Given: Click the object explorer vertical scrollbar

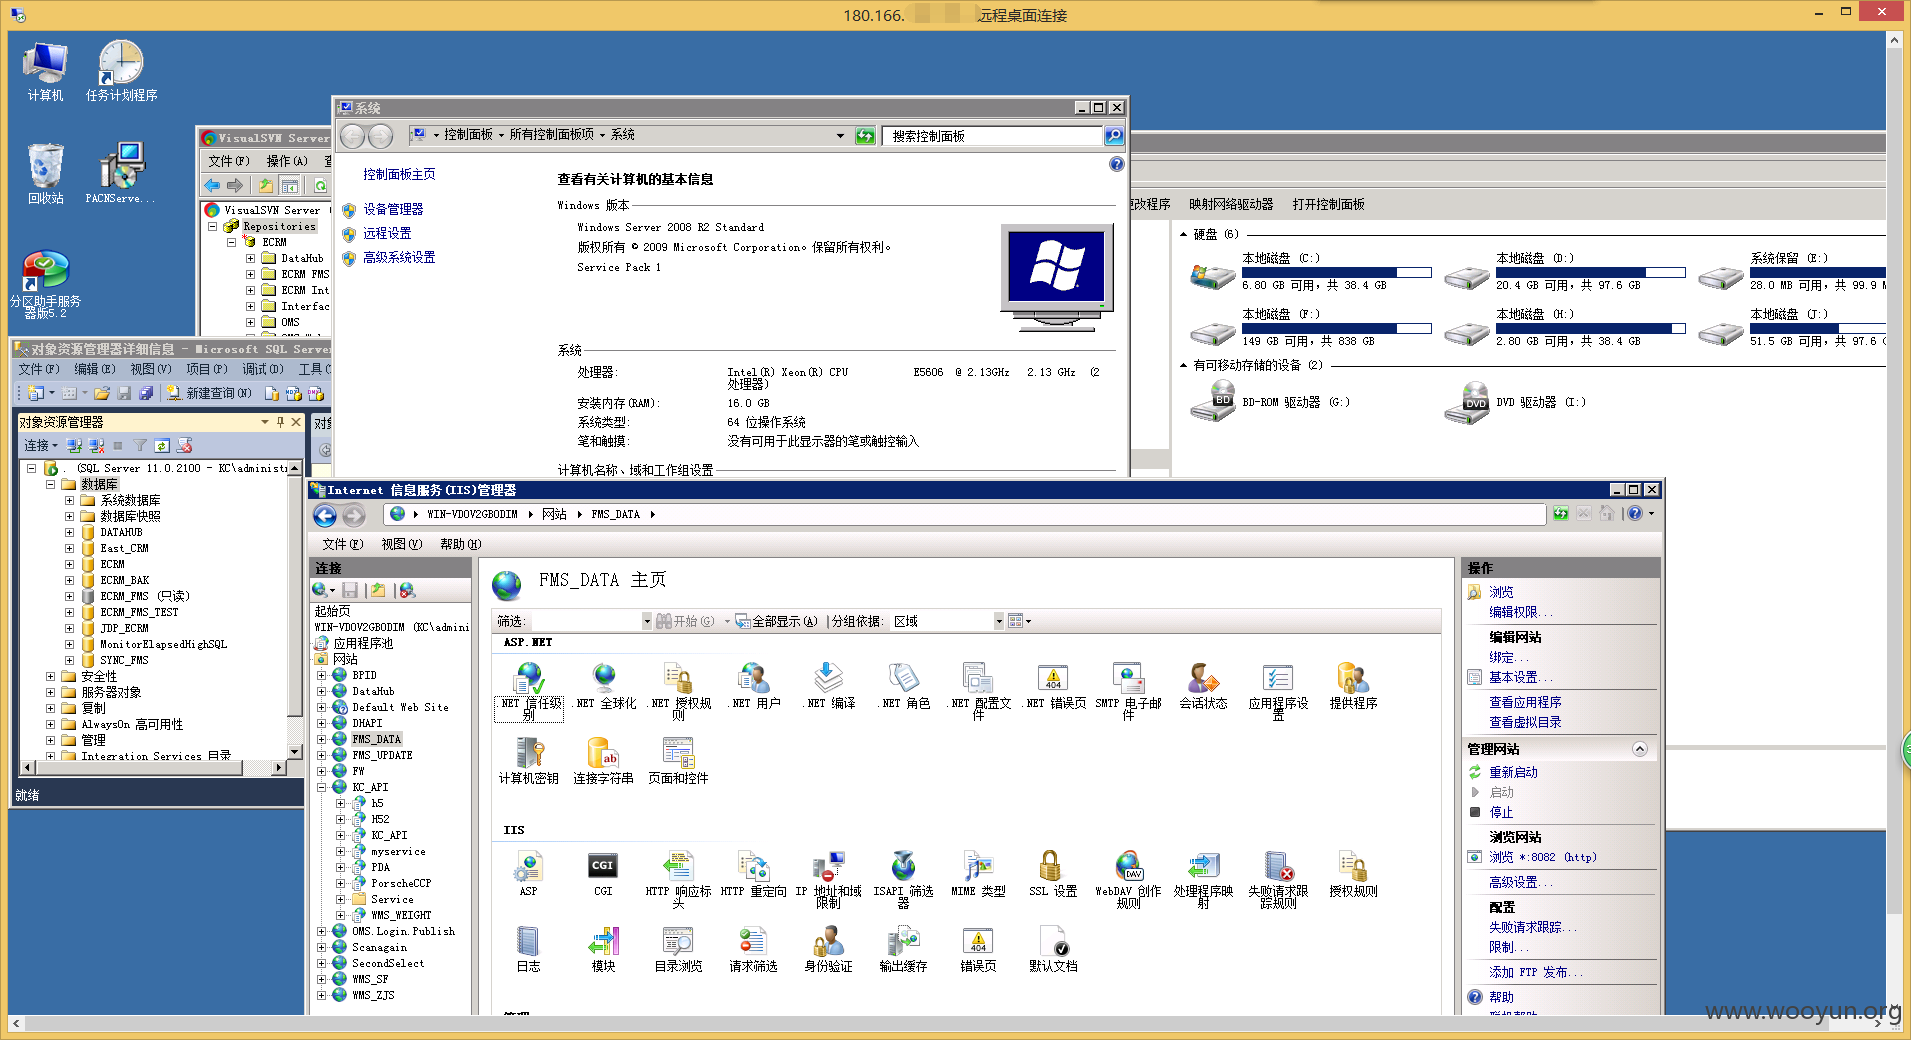Looking at the screenshot, I should [x=294, y=610].
